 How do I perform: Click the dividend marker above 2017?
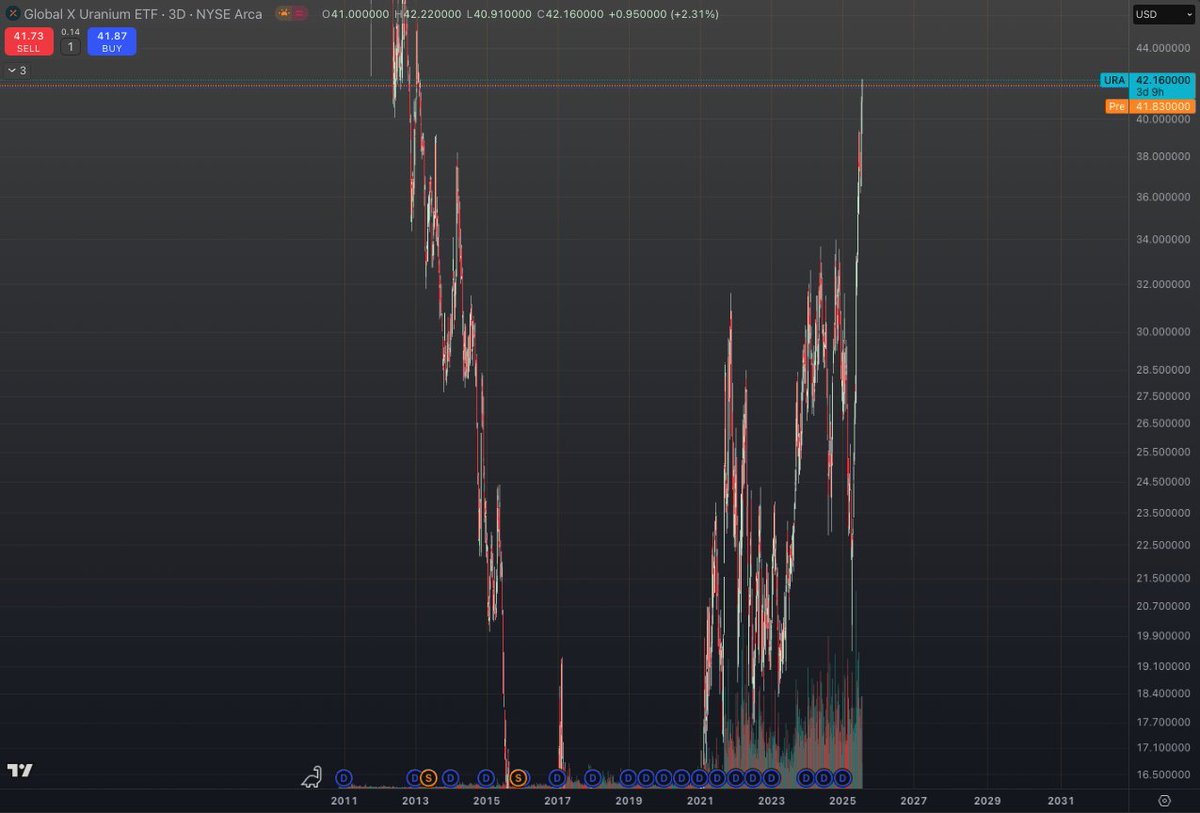pos(557,777)
